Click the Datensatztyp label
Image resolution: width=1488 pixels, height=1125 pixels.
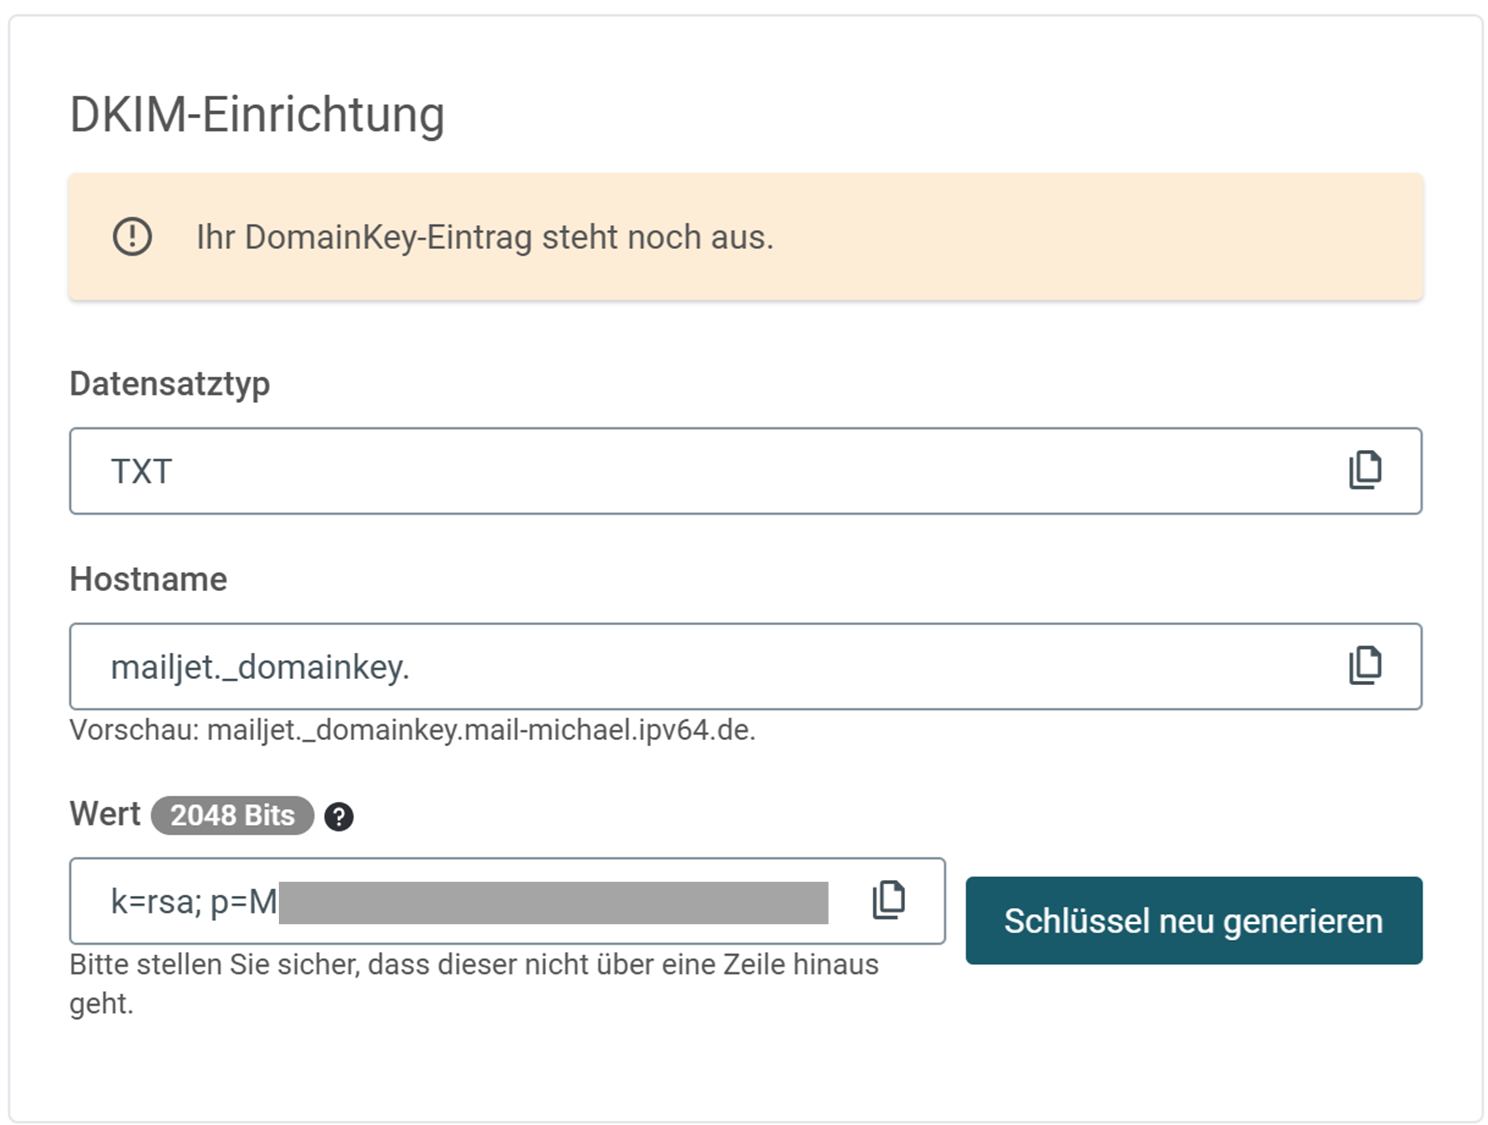pos(169,384)
